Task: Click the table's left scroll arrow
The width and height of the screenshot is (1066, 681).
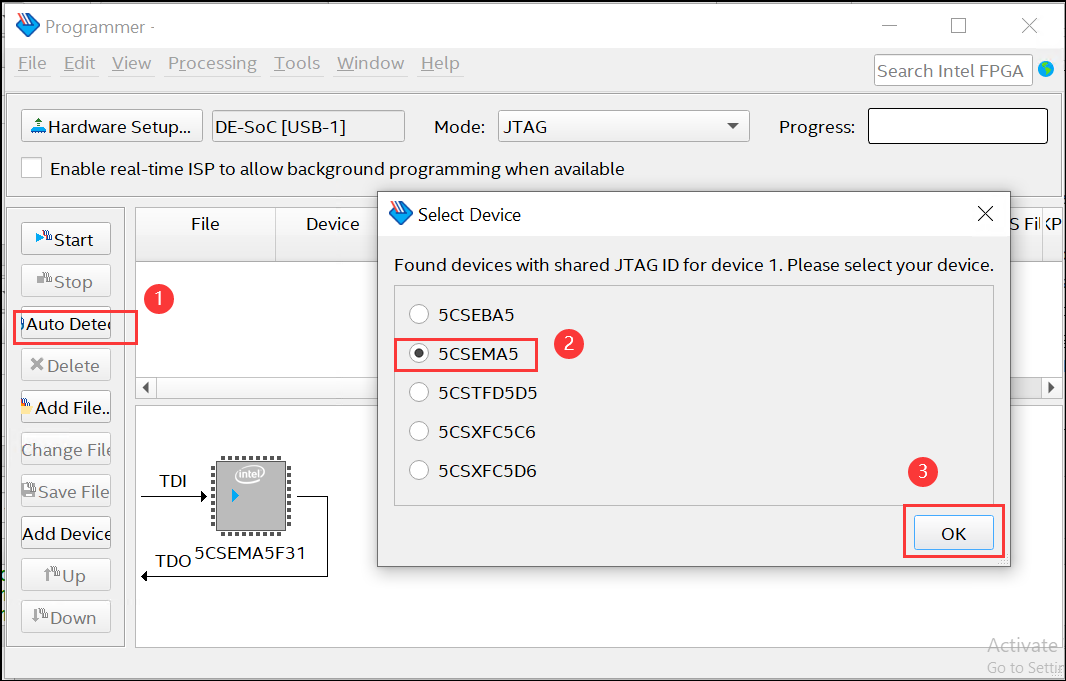Action: [x=145, y=387]
